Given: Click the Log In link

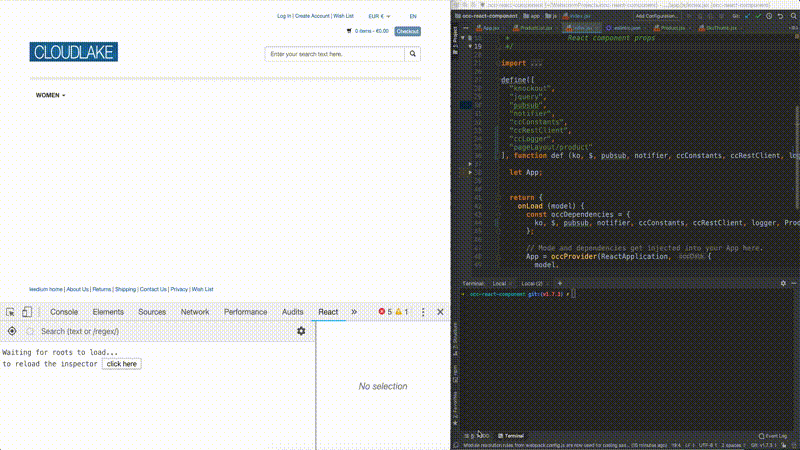Looking at the screenshot, I should click(284, 16).
